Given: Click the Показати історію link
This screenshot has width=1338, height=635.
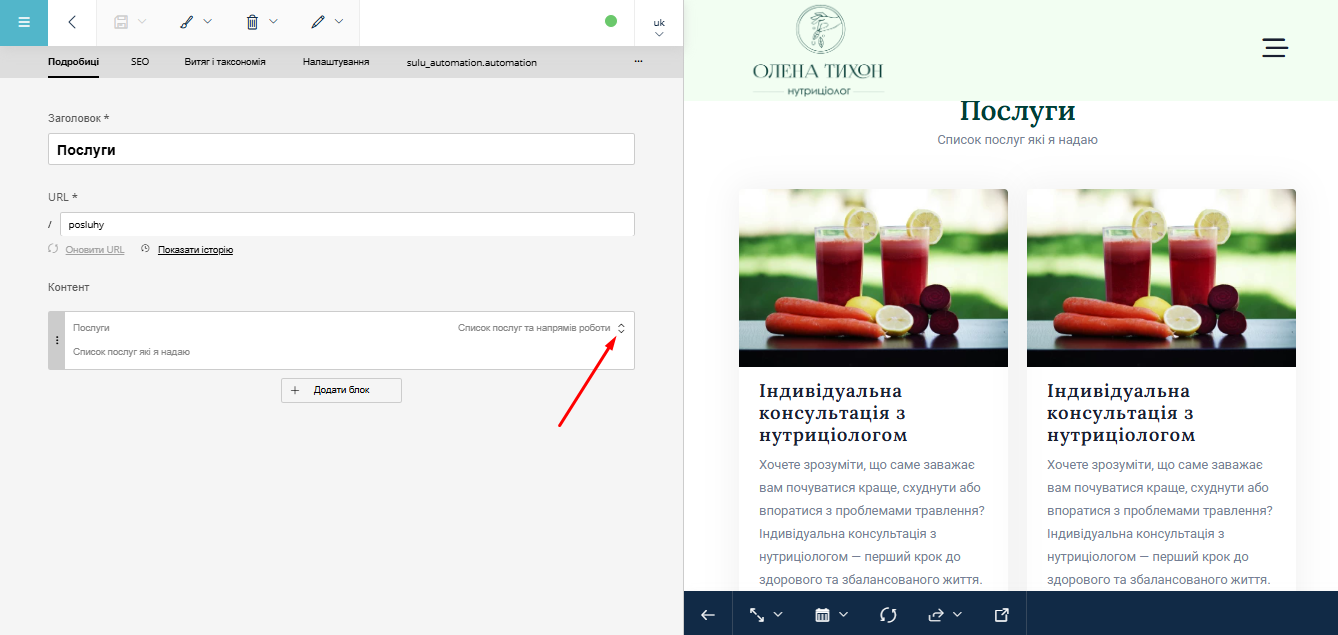Looking at the screenshot, I should (x=195, y=250).
